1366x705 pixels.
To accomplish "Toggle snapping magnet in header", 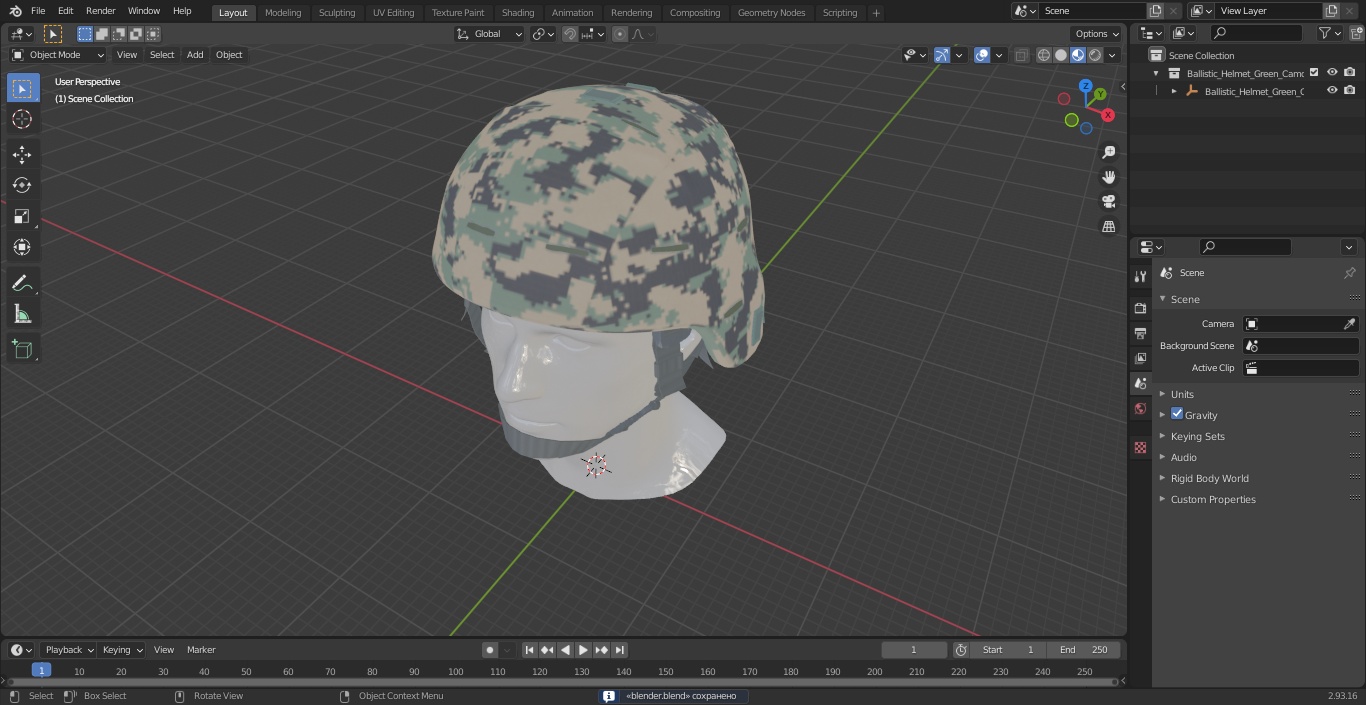I will (570, 34).
